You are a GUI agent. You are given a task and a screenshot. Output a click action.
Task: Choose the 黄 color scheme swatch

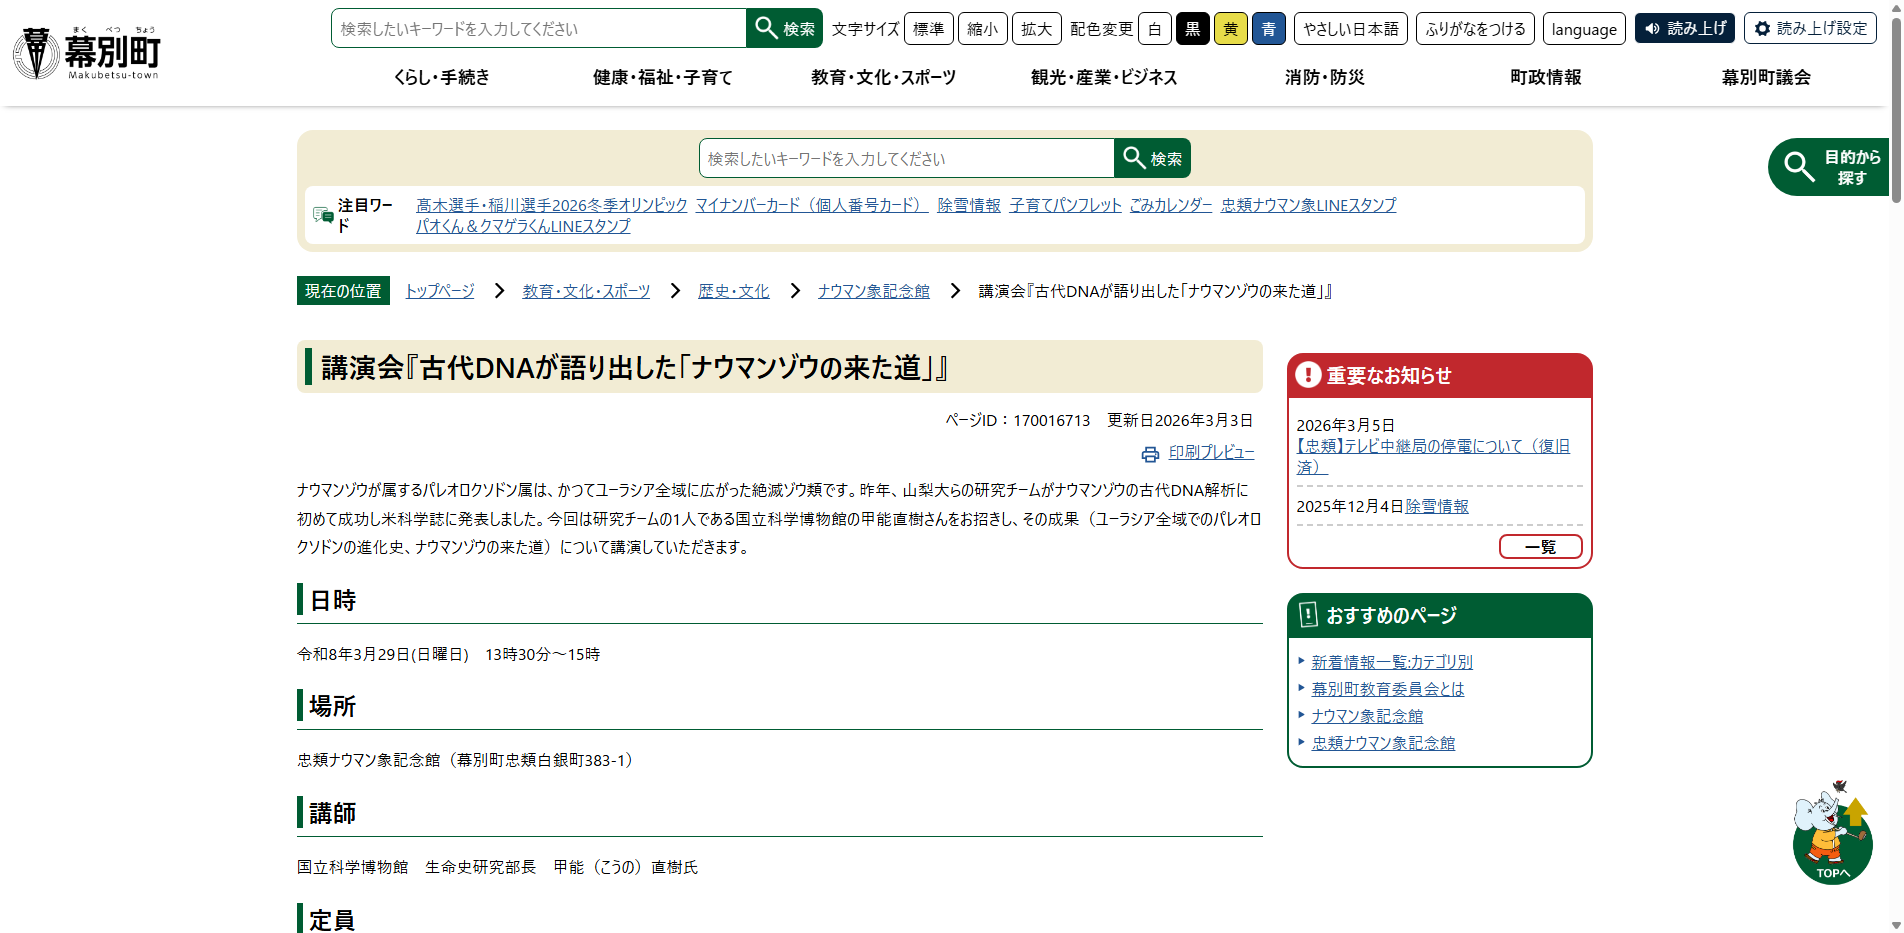[1231, 28]
